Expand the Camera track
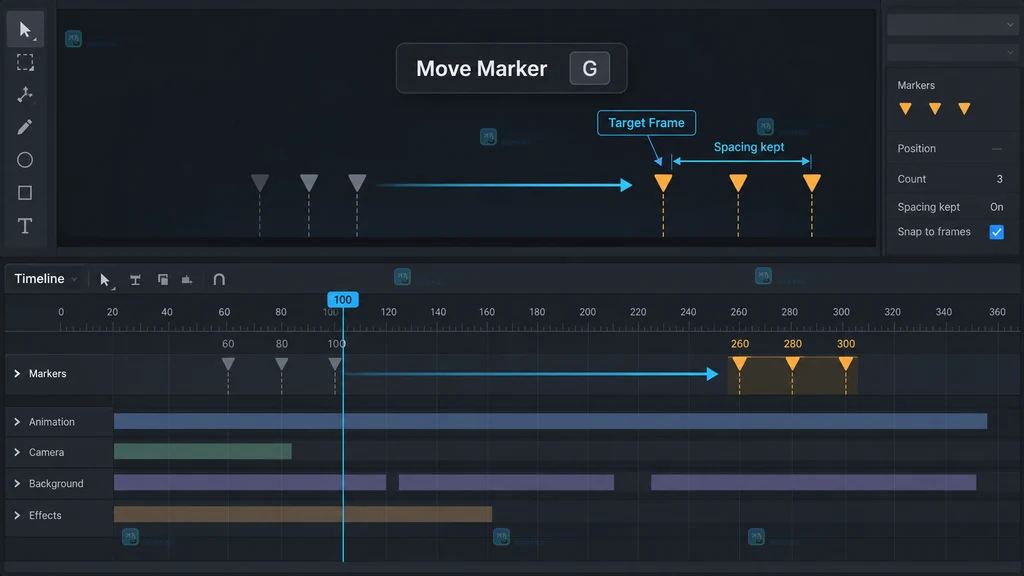Viewport: 1024px width, 576px height. click(17, 452)
